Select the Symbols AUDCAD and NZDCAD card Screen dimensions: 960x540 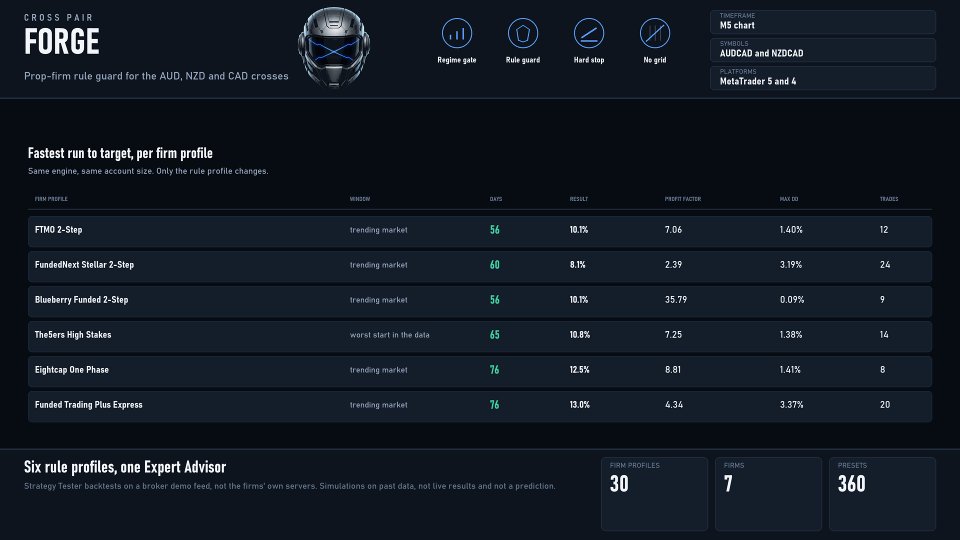tap(823, 50)
